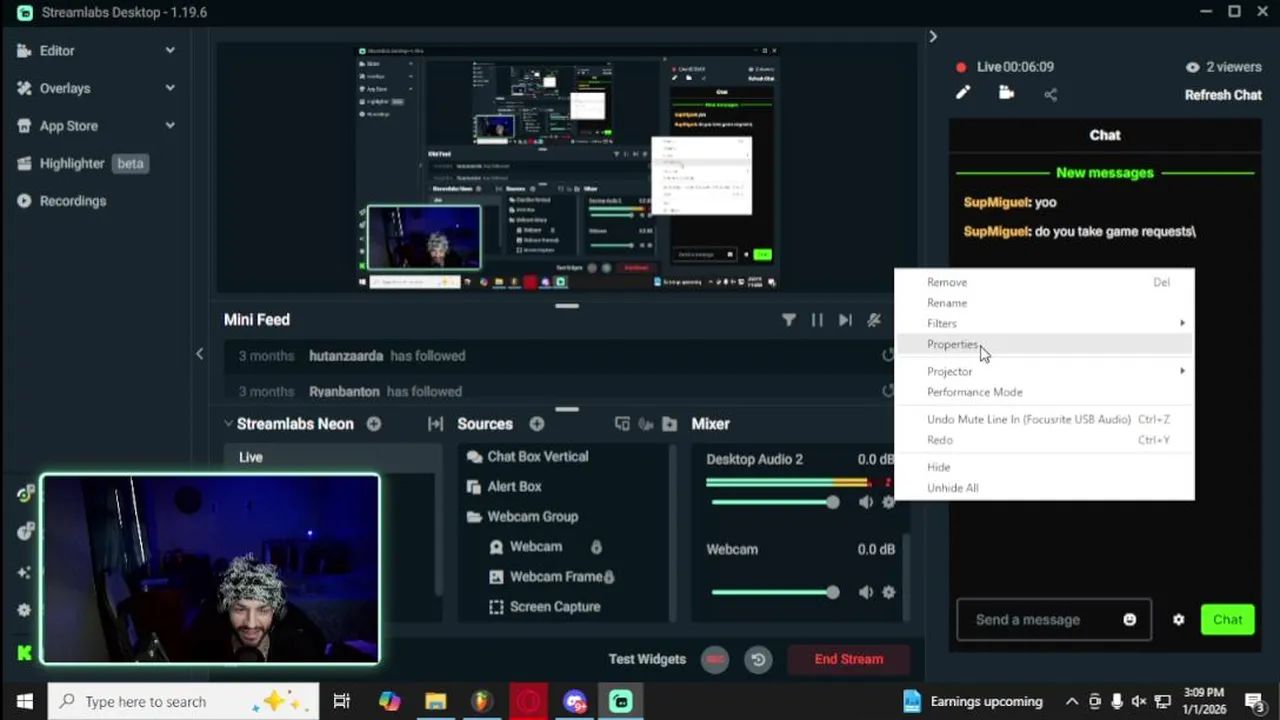Click the End Stream button

pos(848,659)
